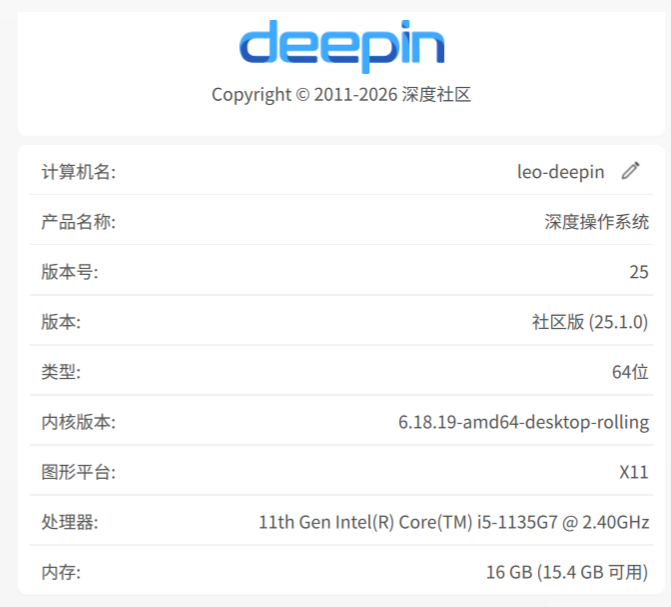Select the computer name leo-deepin
The width and height of the screenshot is (671, 607).
coord(561,172)
